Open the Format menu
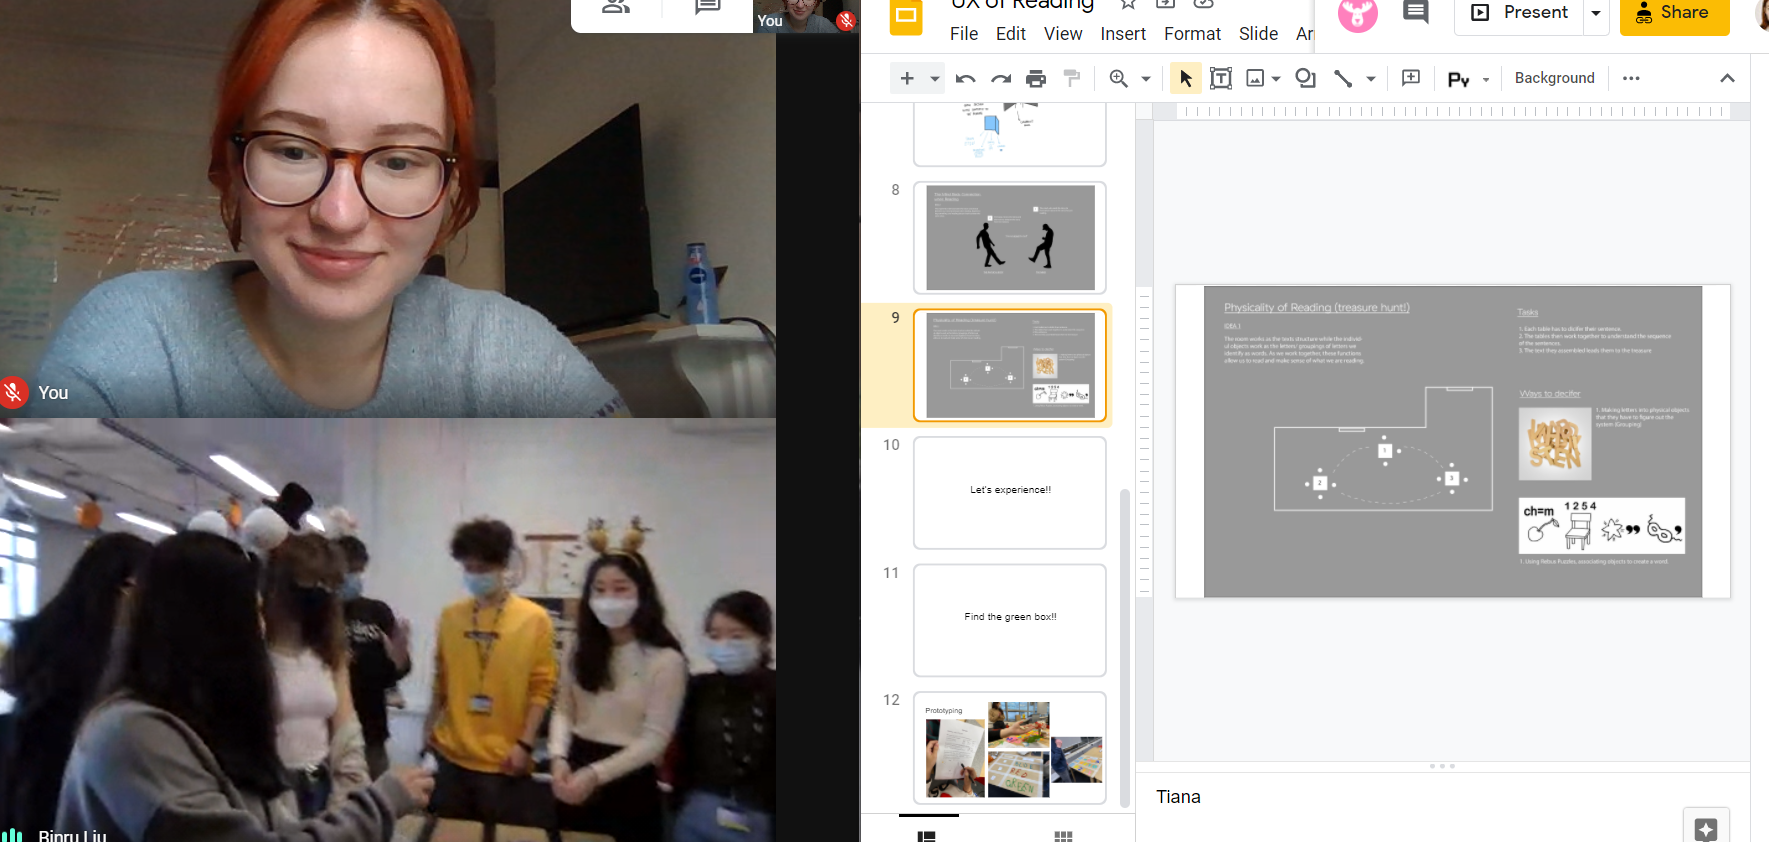The image size is (1769, 842). click(1192, 34)
